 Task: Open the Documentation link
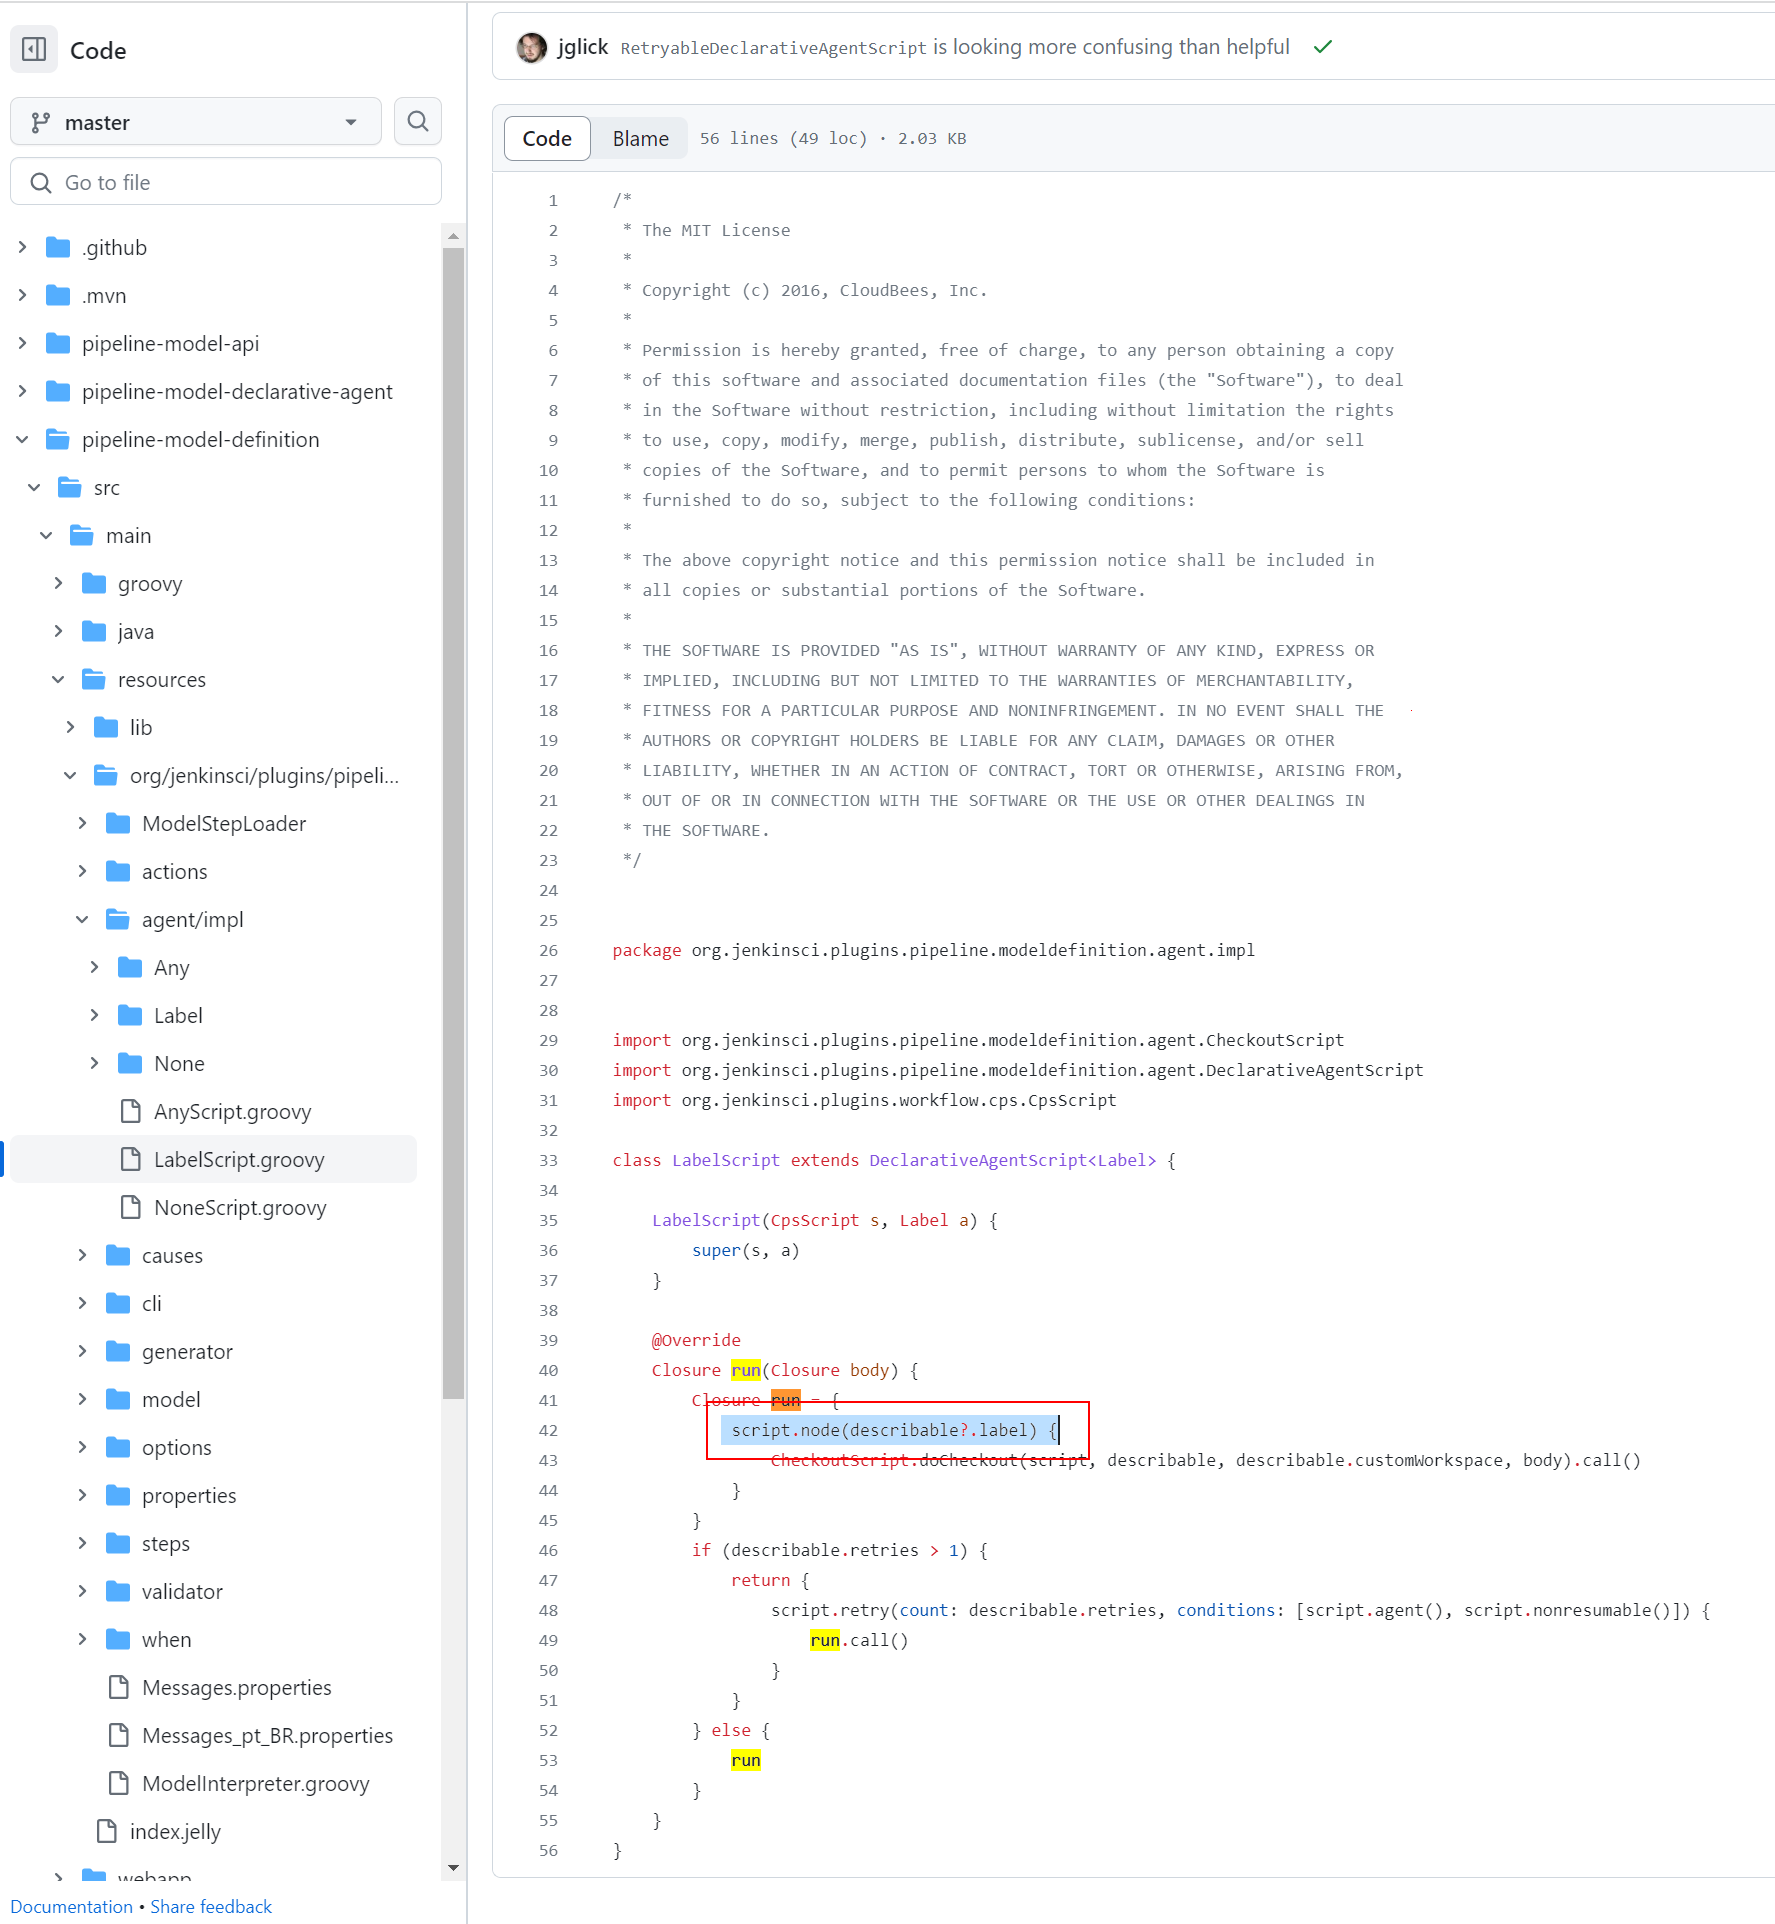click(71, 1906)
